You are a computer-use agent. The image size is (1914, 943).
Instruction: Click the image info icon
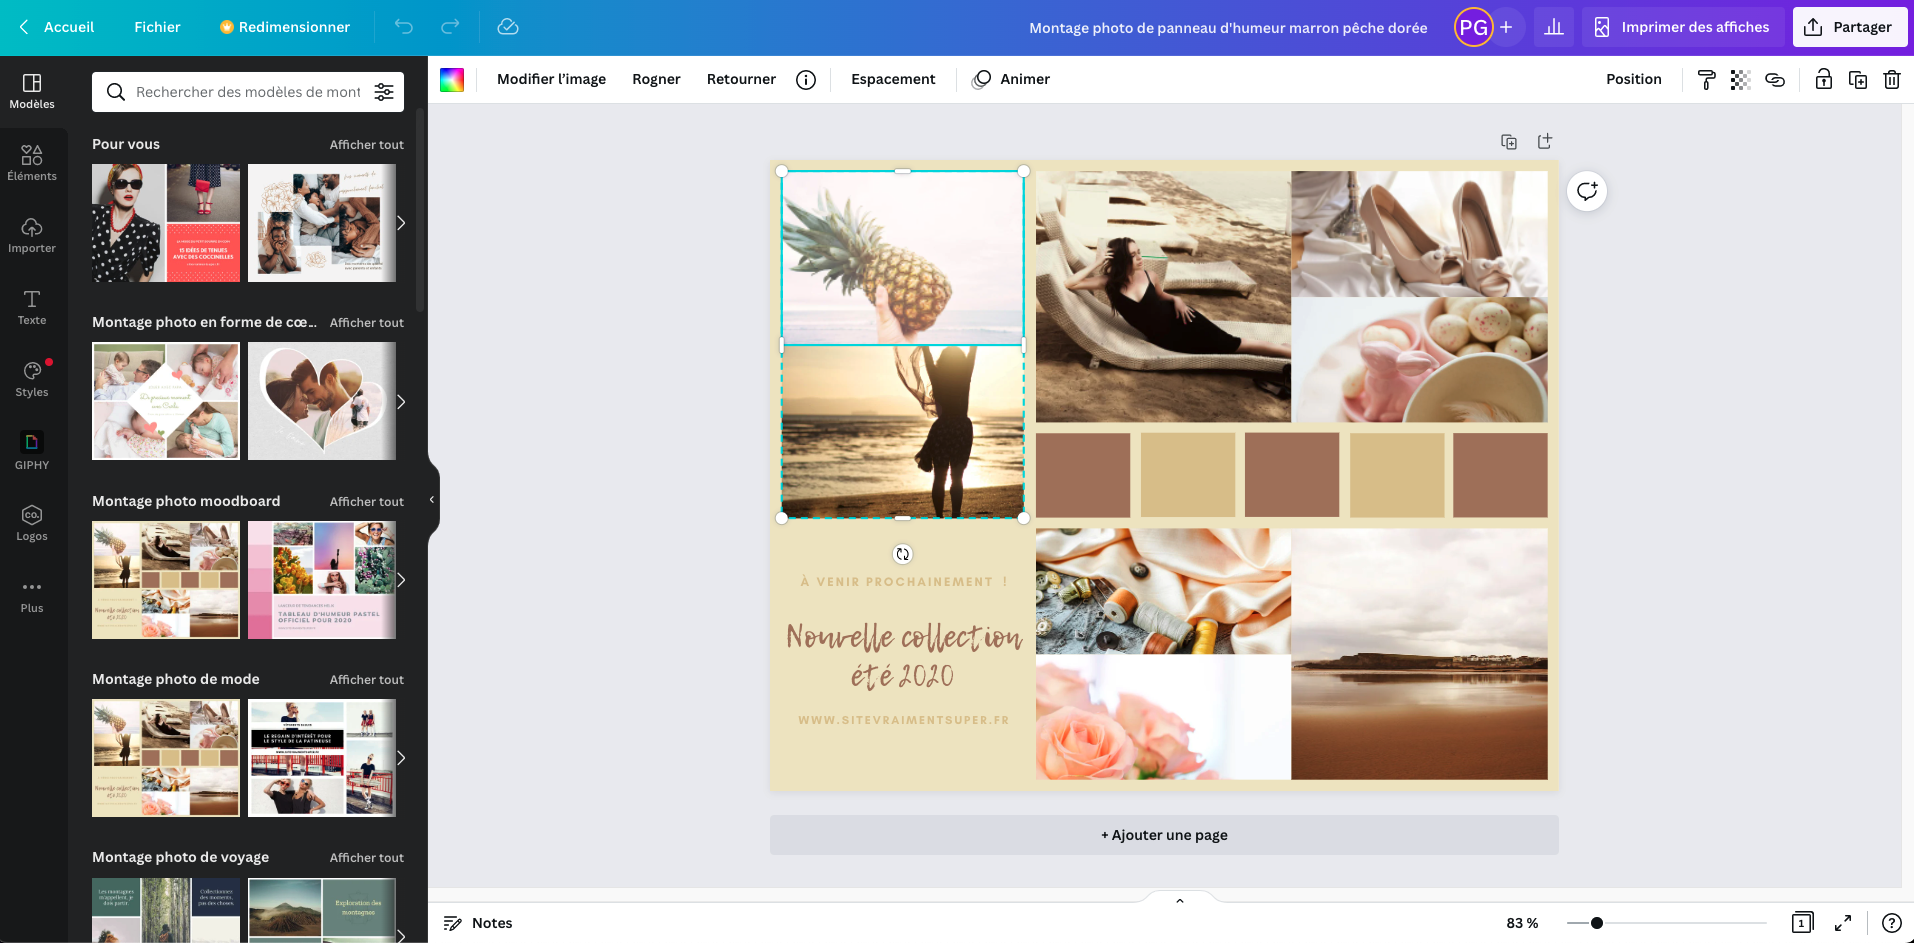[x=806, y=80]
